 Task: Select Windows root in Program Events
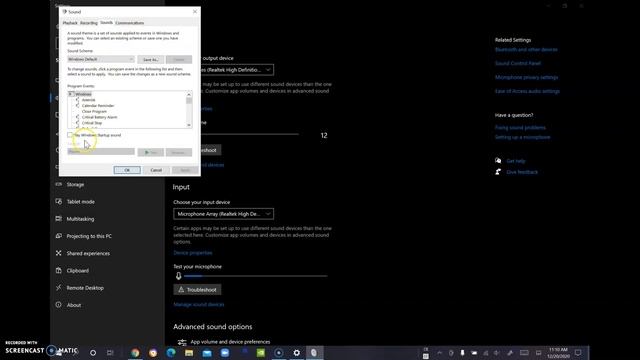tap(83, 94)
